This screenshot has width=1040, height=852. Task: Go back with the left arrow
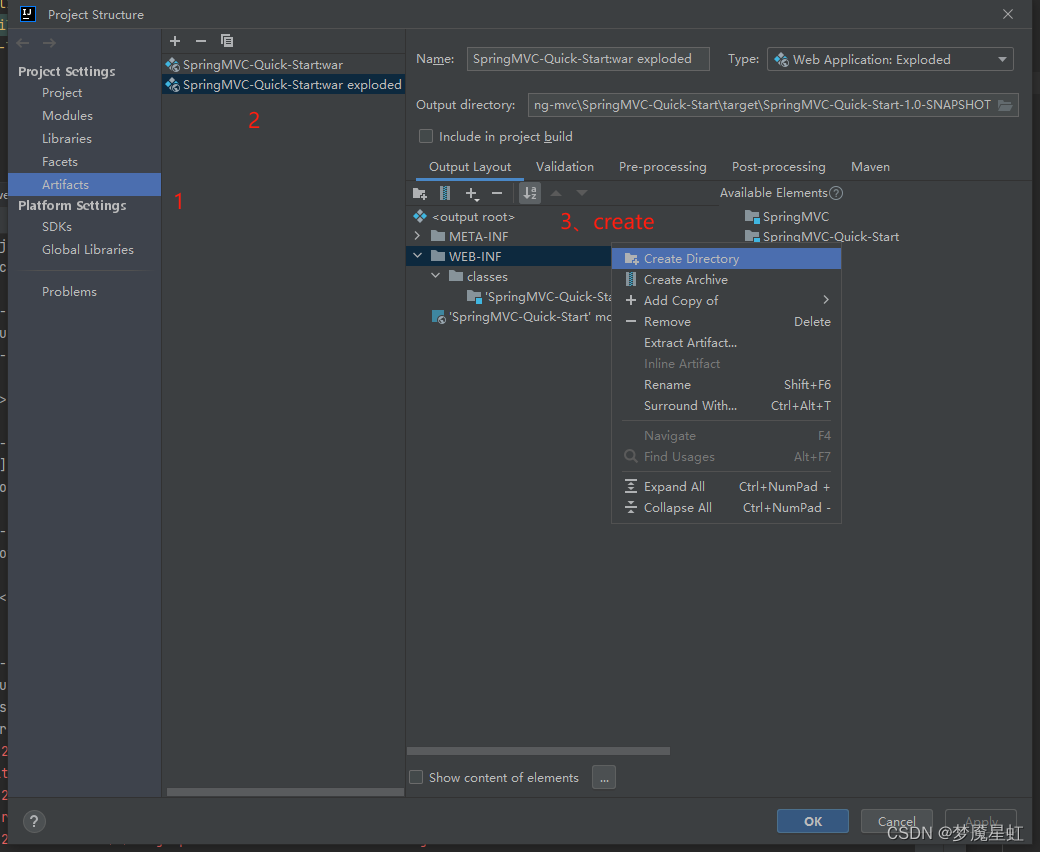coord(23,43)
